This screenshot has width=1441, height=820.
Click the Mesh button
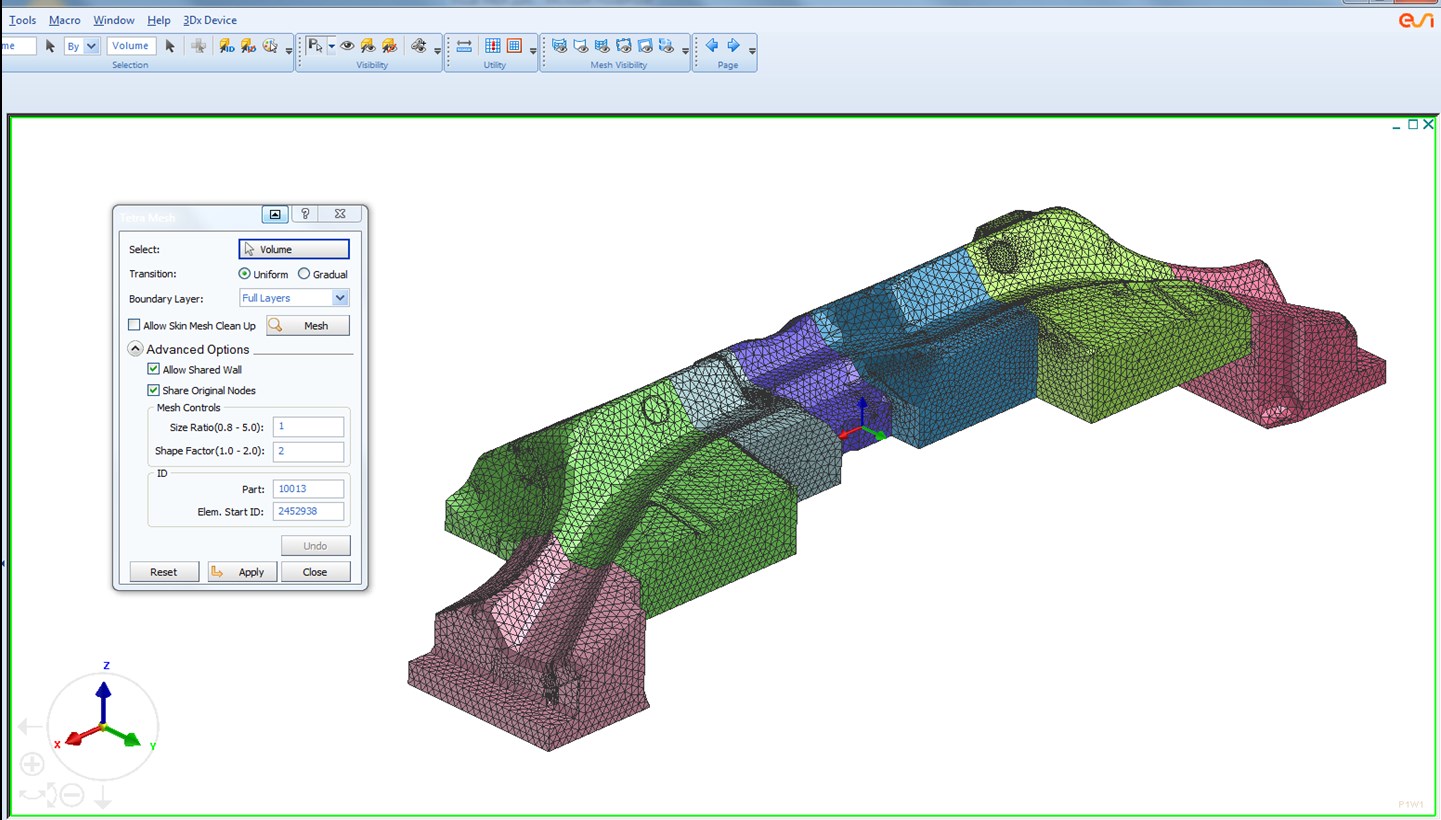point(308,325)
